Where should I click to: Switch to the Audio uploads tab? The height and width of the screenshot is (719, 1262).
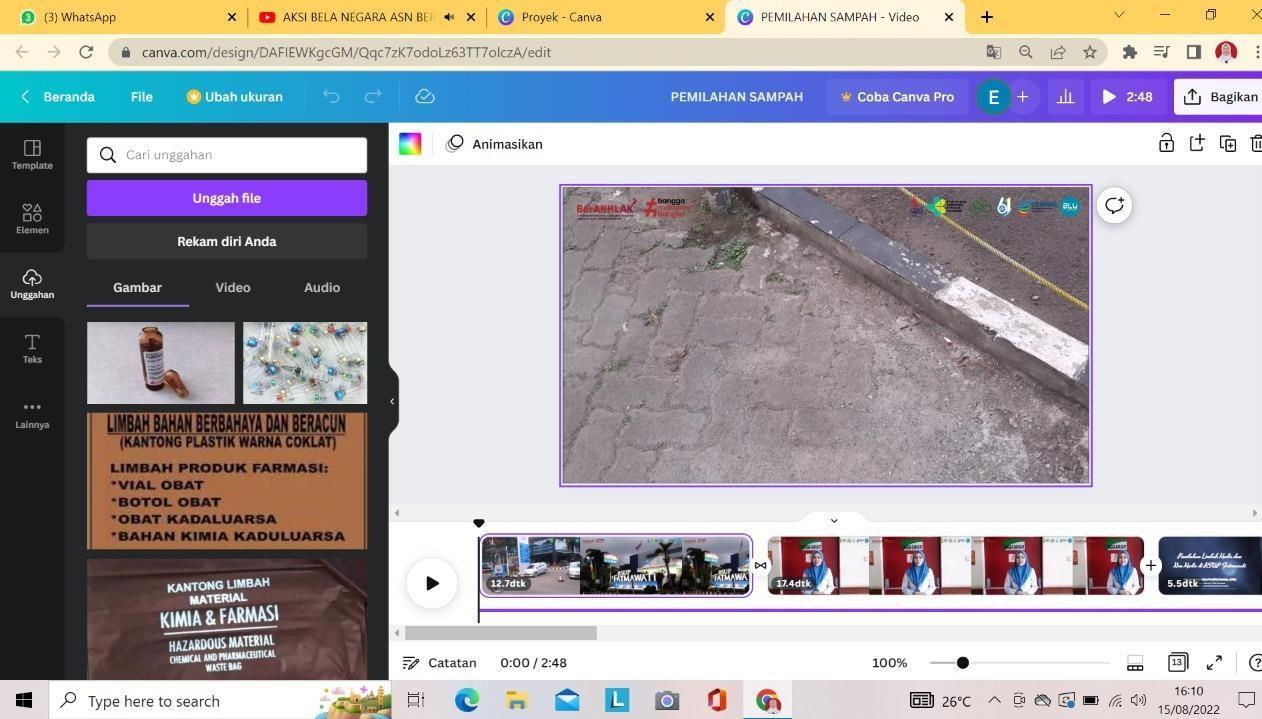322,287
